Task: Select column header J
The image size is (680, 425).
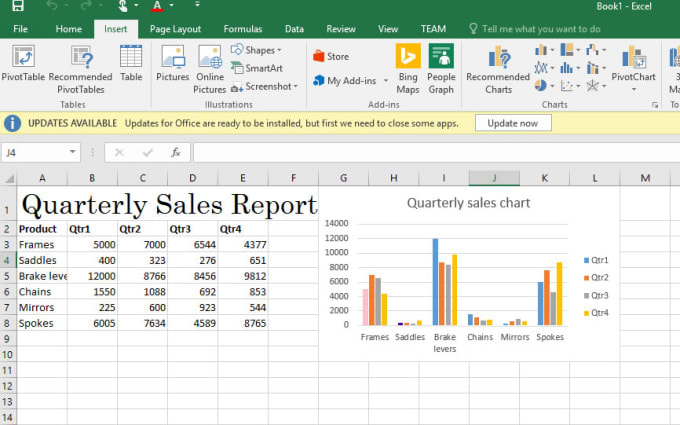Action: click(494, 178)
